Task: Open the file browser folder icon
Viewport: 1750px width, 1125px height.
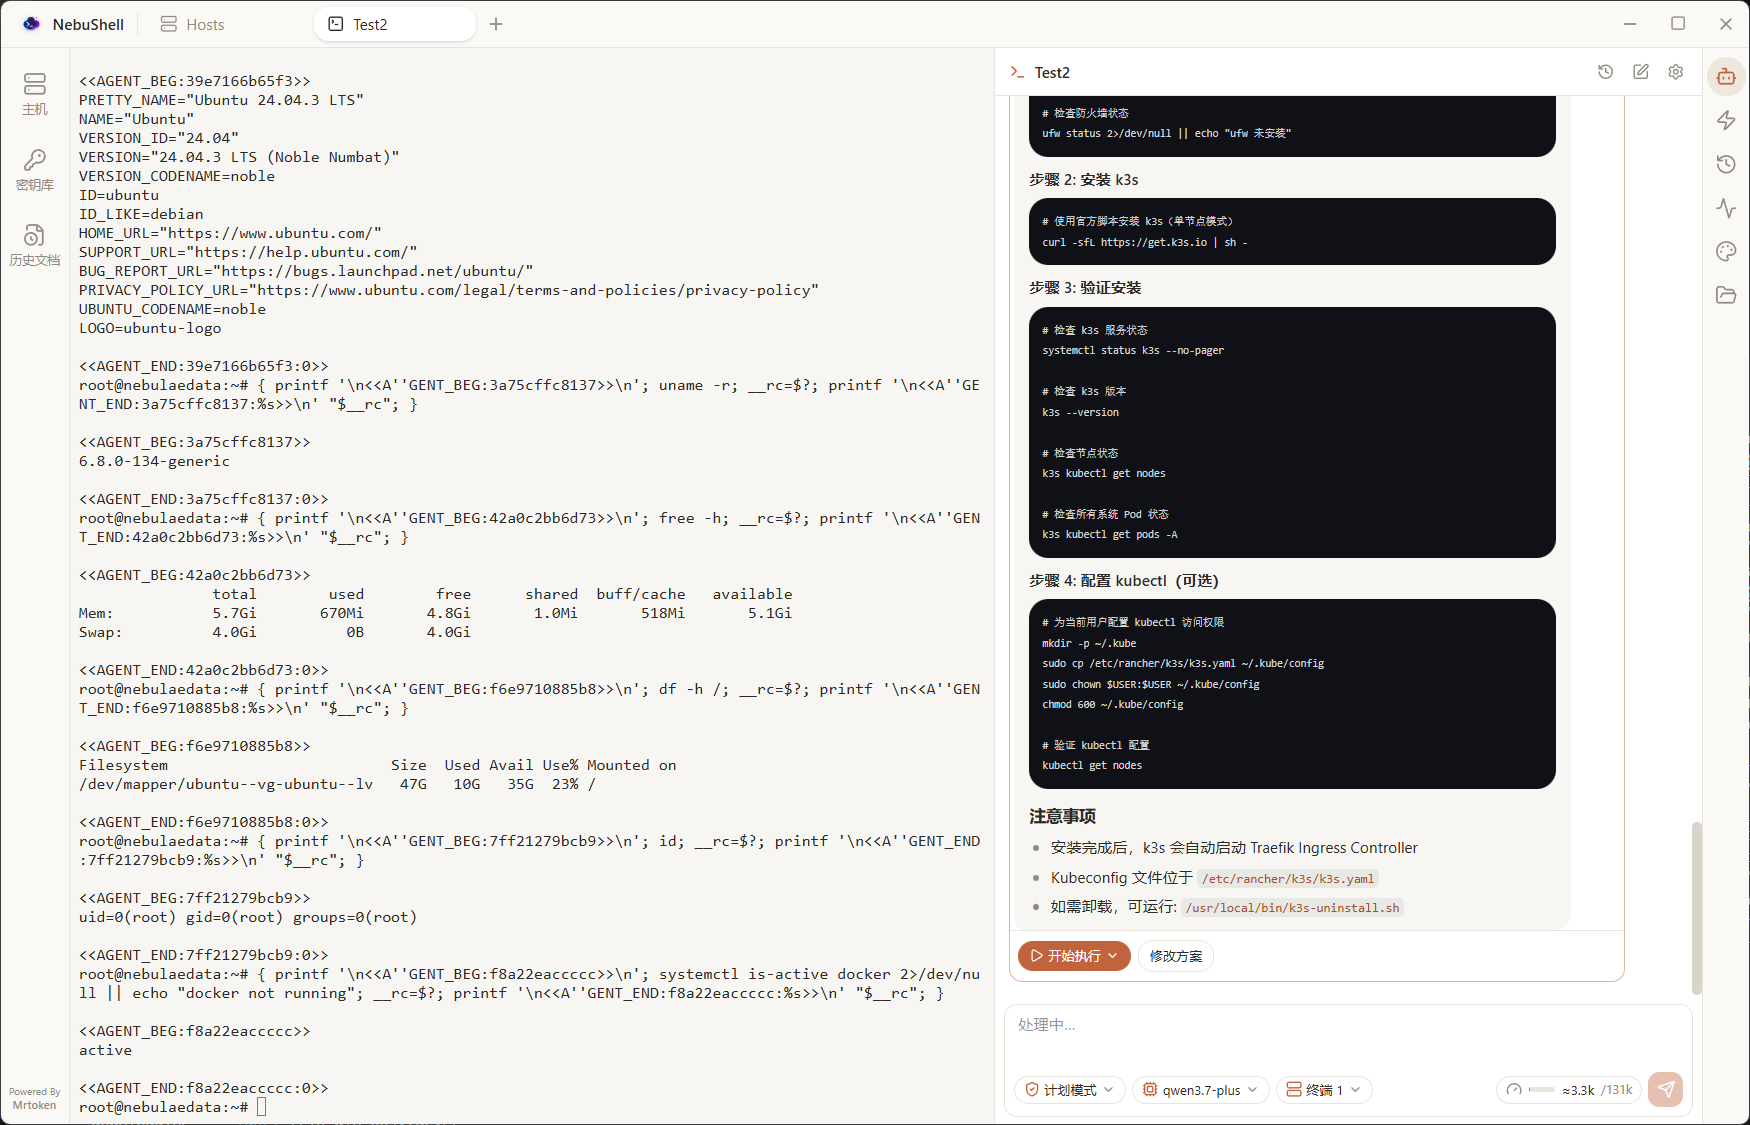Action: (x=1726, y=295)
